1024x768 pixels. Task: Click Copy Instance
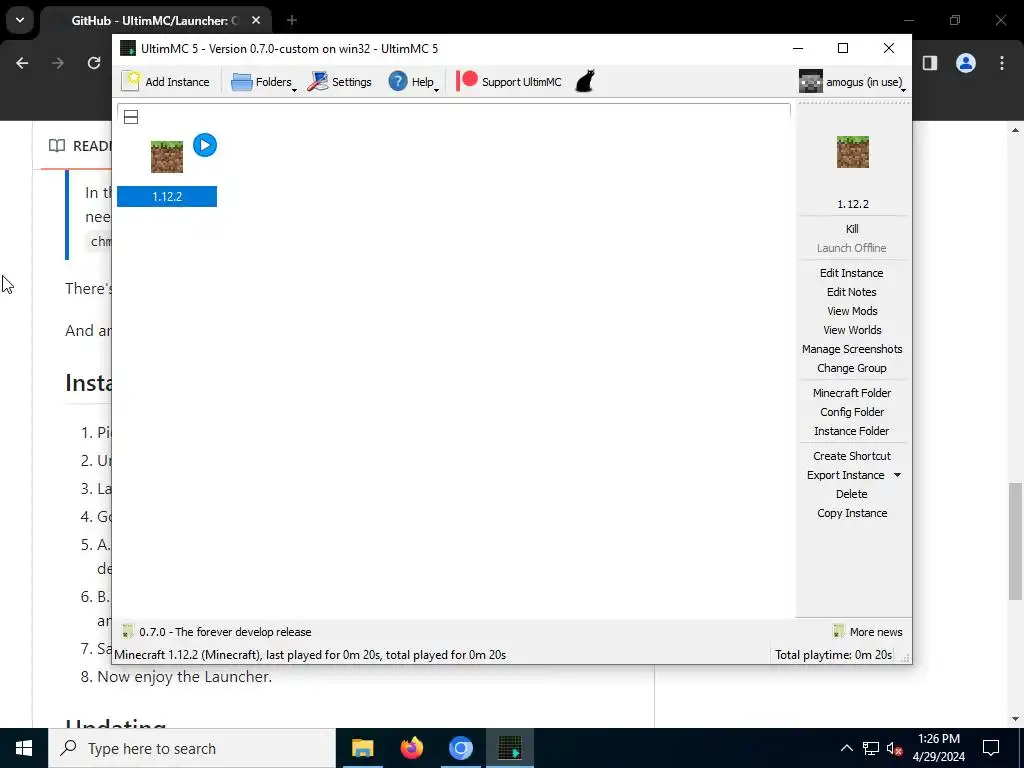(x=852, y=513)
